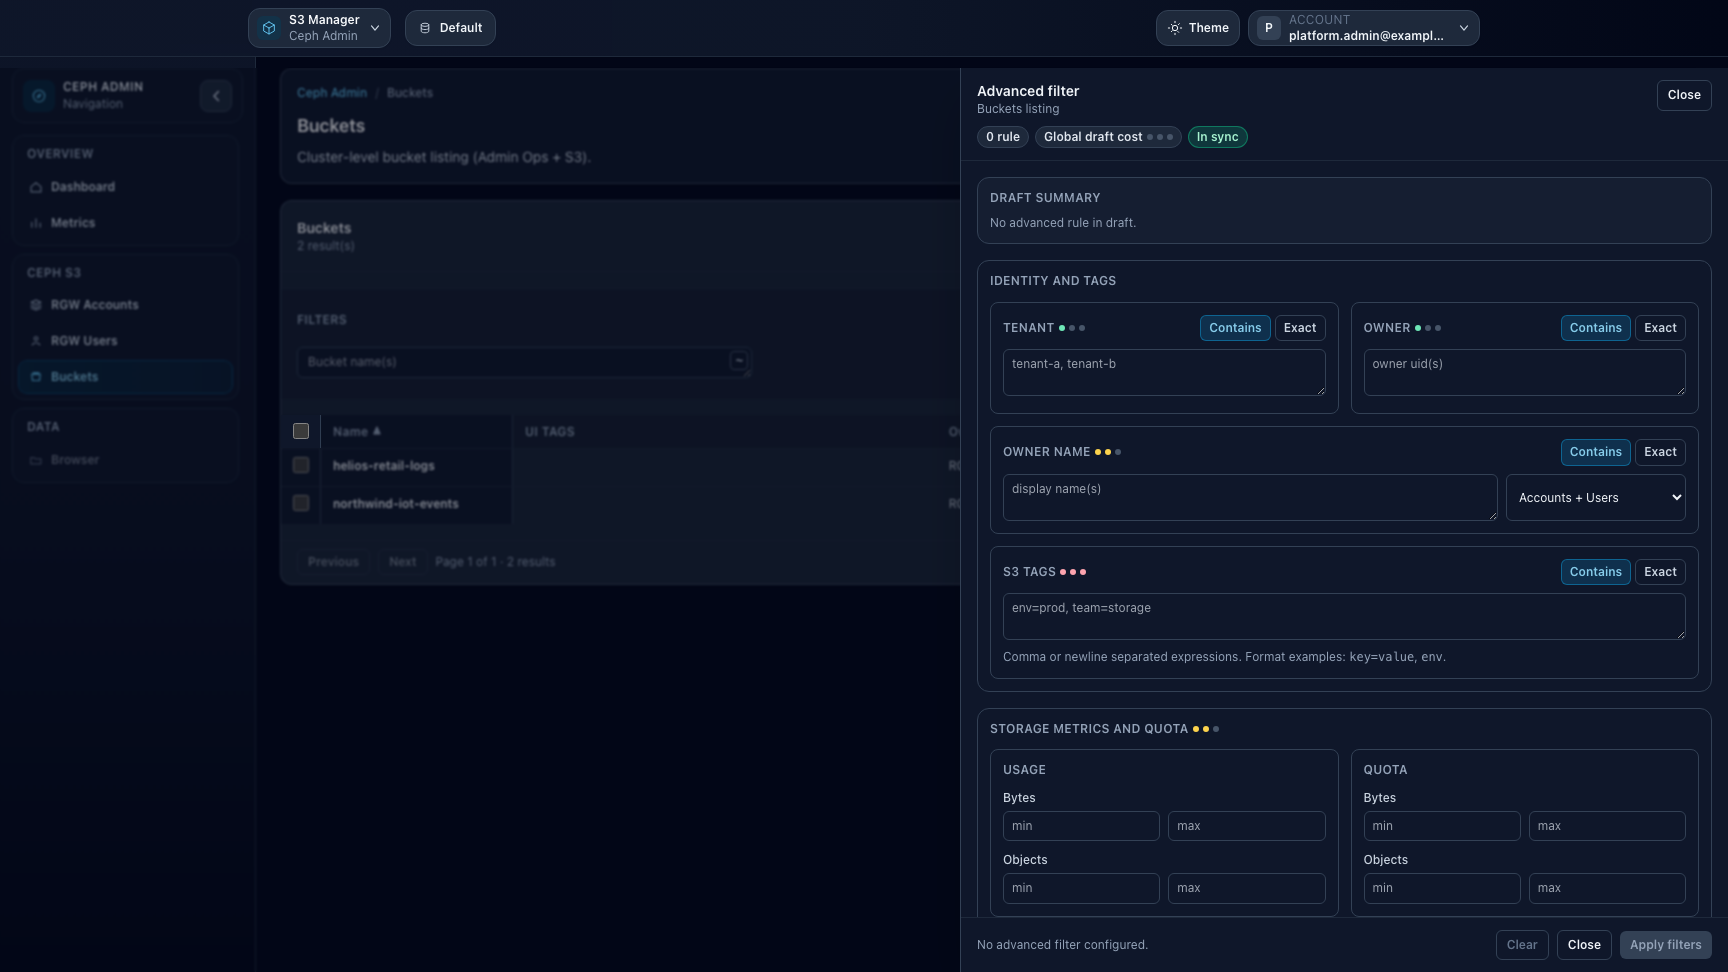The image size is (1728, 972).
Task: Clear the advanced filter configuration
Action: pyautogui.click(x=1521, y=944)
